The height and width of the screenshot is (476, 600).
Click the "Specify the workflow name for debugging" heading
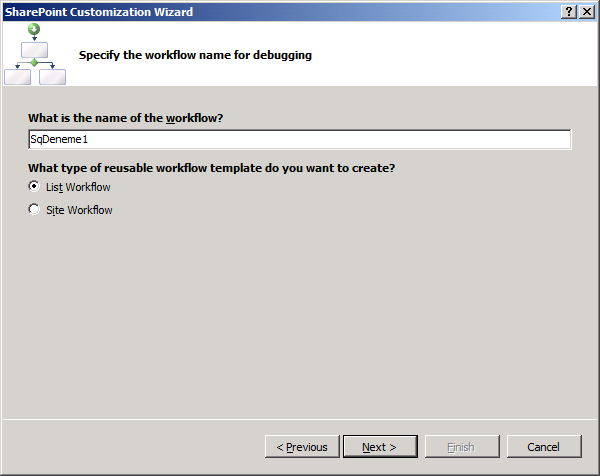(195, 55)
